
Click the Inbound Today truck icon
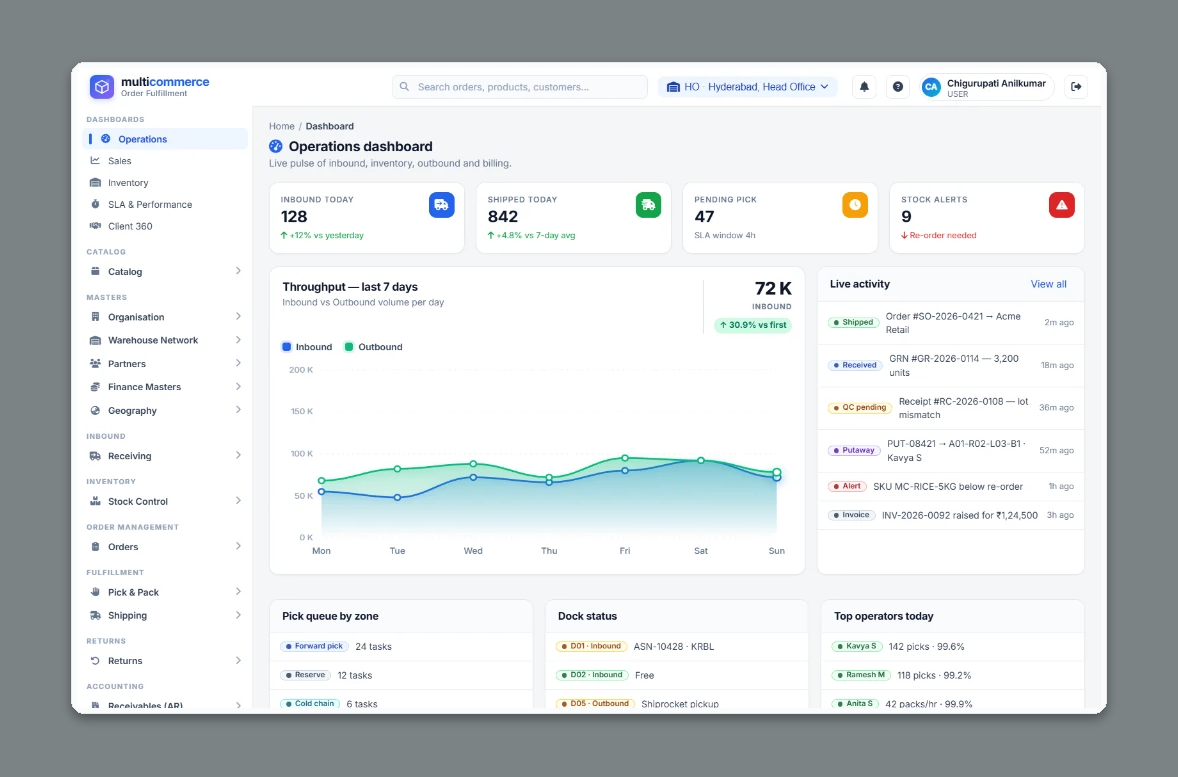click(442, 205)
